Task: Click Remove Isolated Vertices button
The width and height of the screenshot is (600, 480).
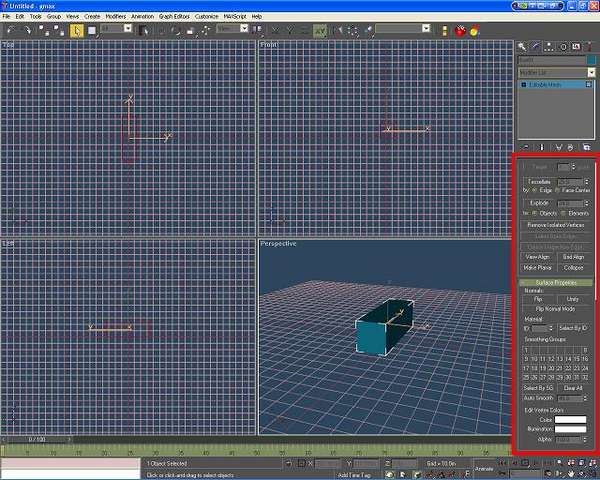Action: [x=555, y=225]
